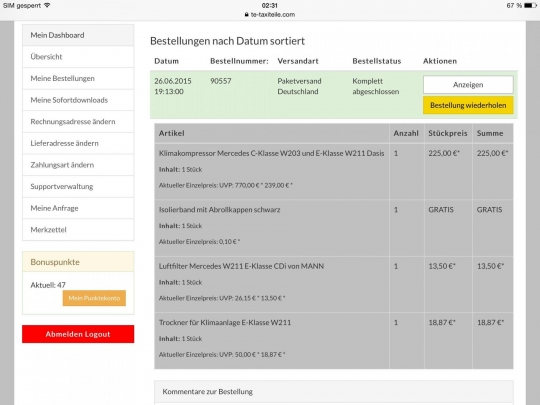Click the 225,00 € Stückpreis of Klimakompressor
The height and width of the screenshot is (405, 540).
coord(444,154)
